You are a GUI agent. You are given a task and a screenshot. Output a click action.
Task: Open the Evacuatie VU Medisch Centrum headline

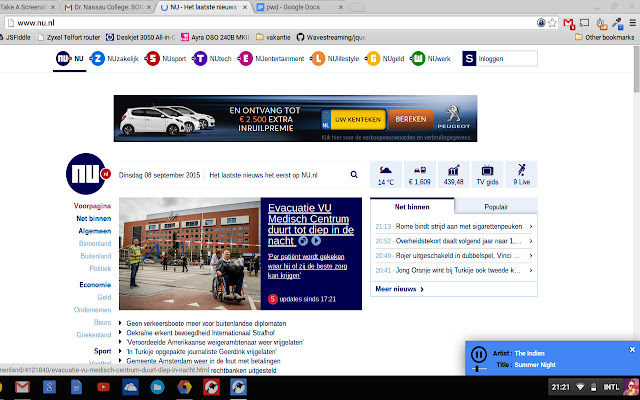click(310, 224)
